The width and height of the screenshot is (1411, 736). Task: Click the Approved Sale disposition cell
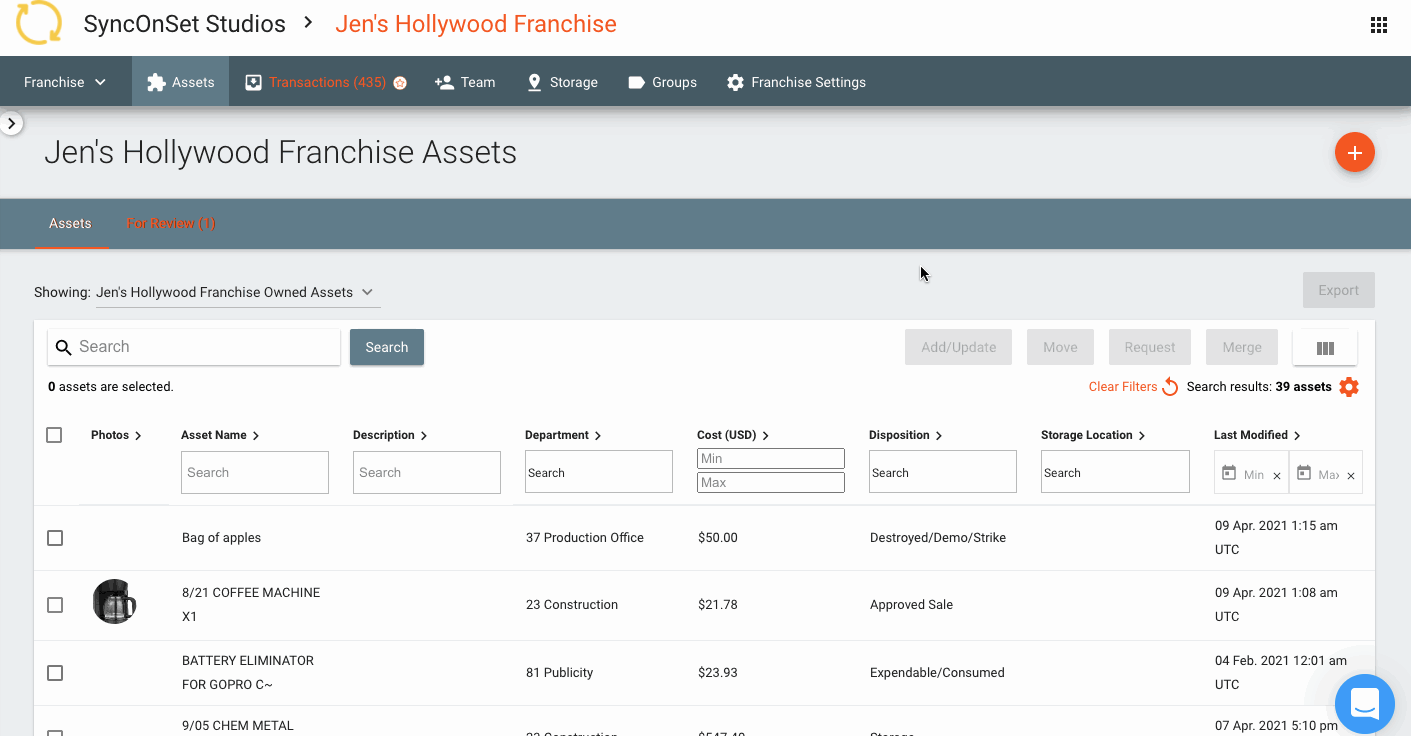coord(911,605)
